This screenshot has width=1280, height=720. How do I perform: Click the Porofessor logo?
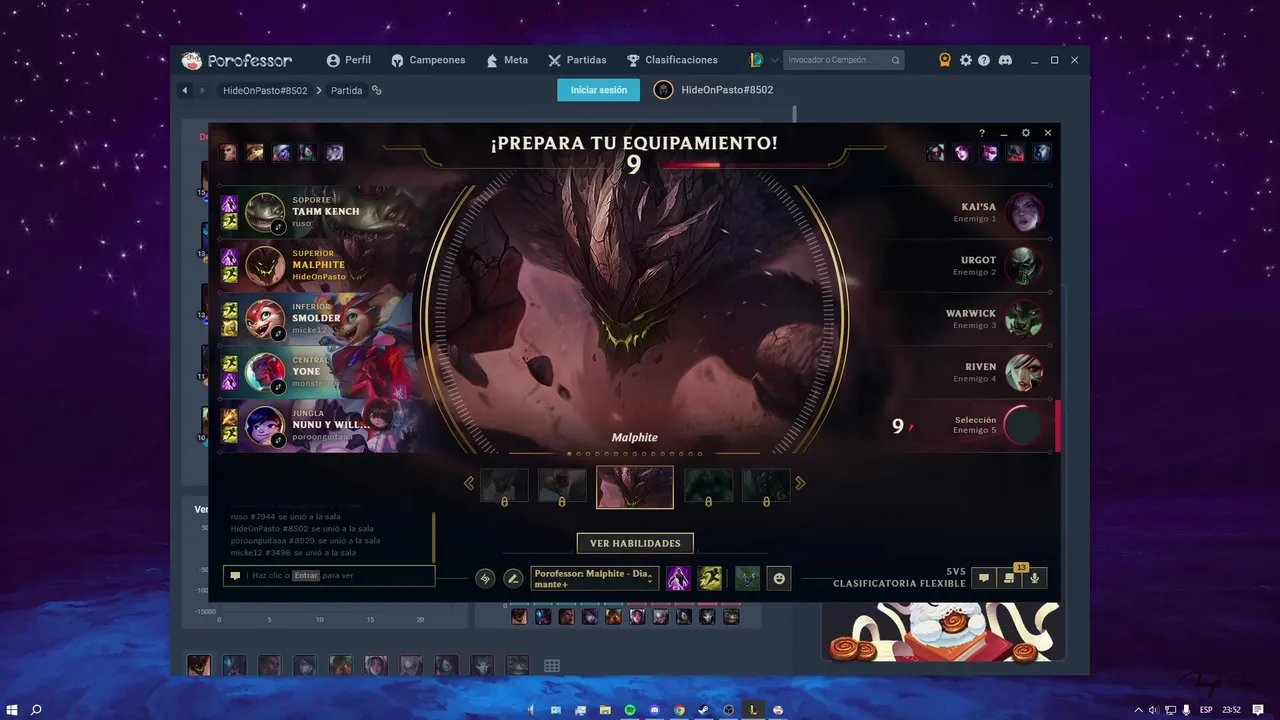click(x=237, y=60)
